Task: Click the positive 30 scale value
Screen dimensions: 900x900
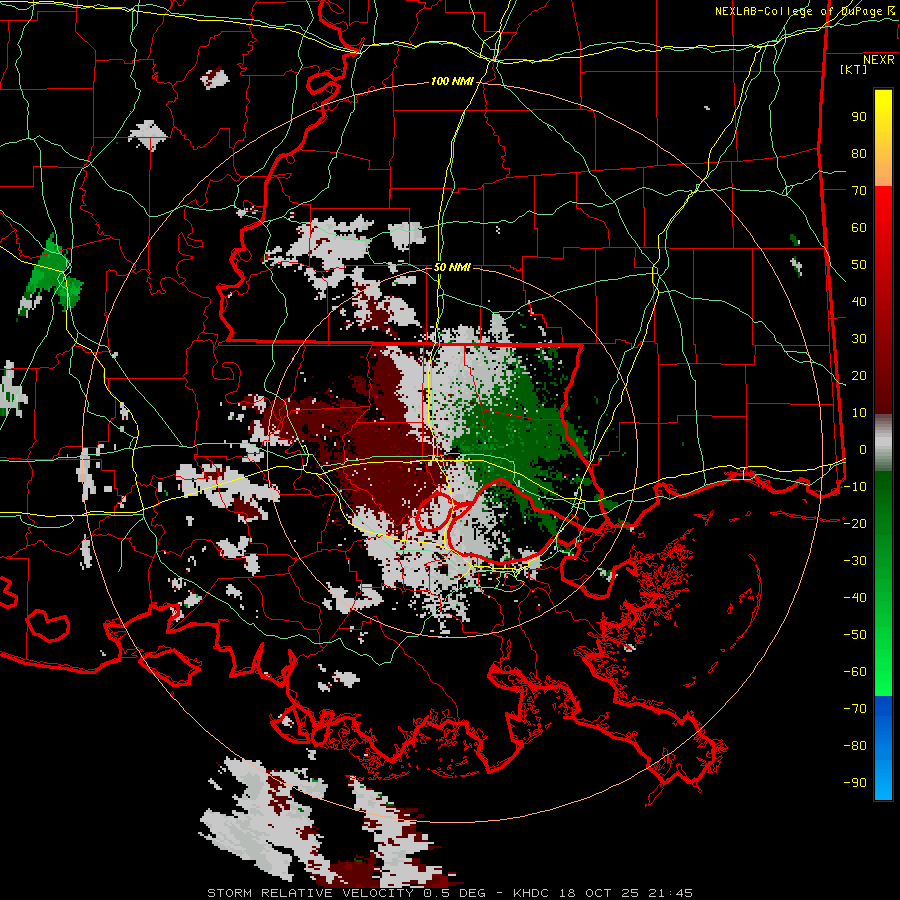Action: click(x=859, y=339)
